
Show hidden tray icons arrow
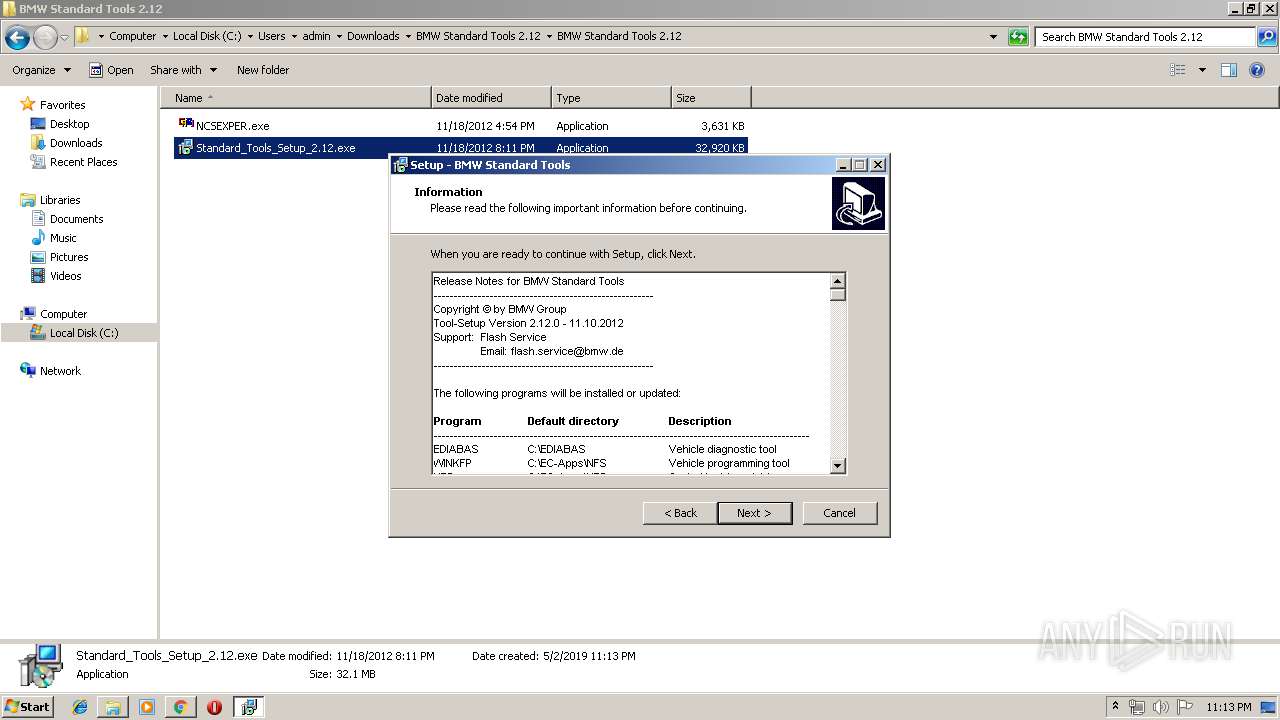1116,707
